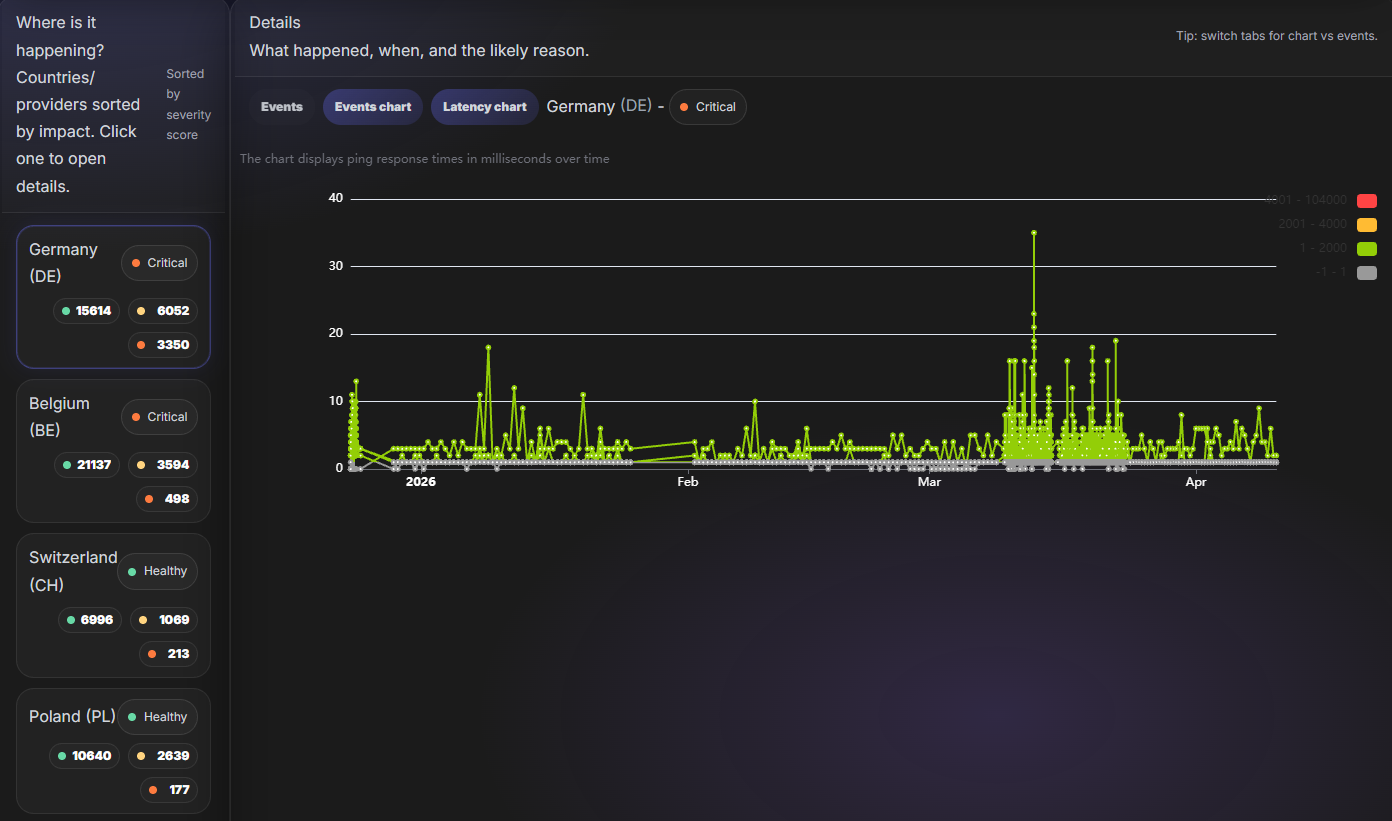Click Poland's green count 10640
The height and width of the screenshot is (821, 1392).
click(84, 756)
